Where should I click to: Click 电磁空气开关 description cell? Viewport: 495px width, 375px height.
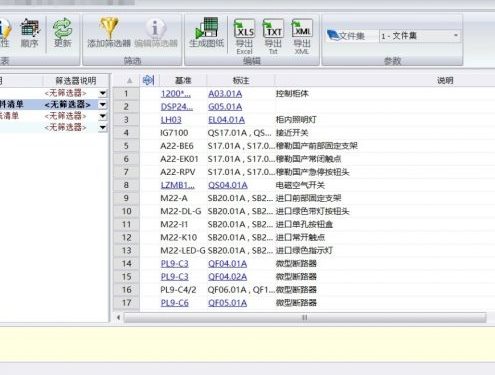coord(300,185)
